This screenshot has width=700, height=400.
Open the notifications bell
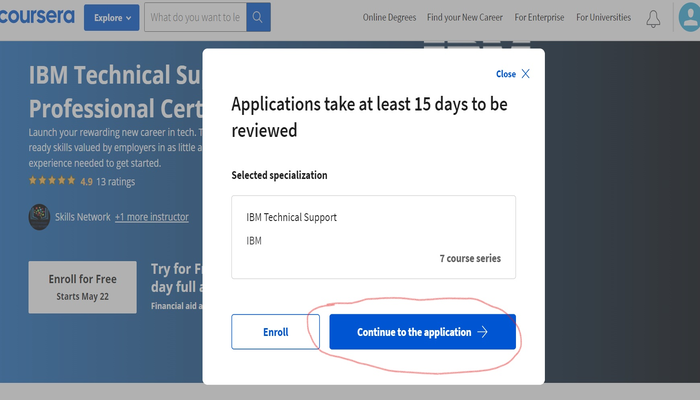[x=653, y=19]
